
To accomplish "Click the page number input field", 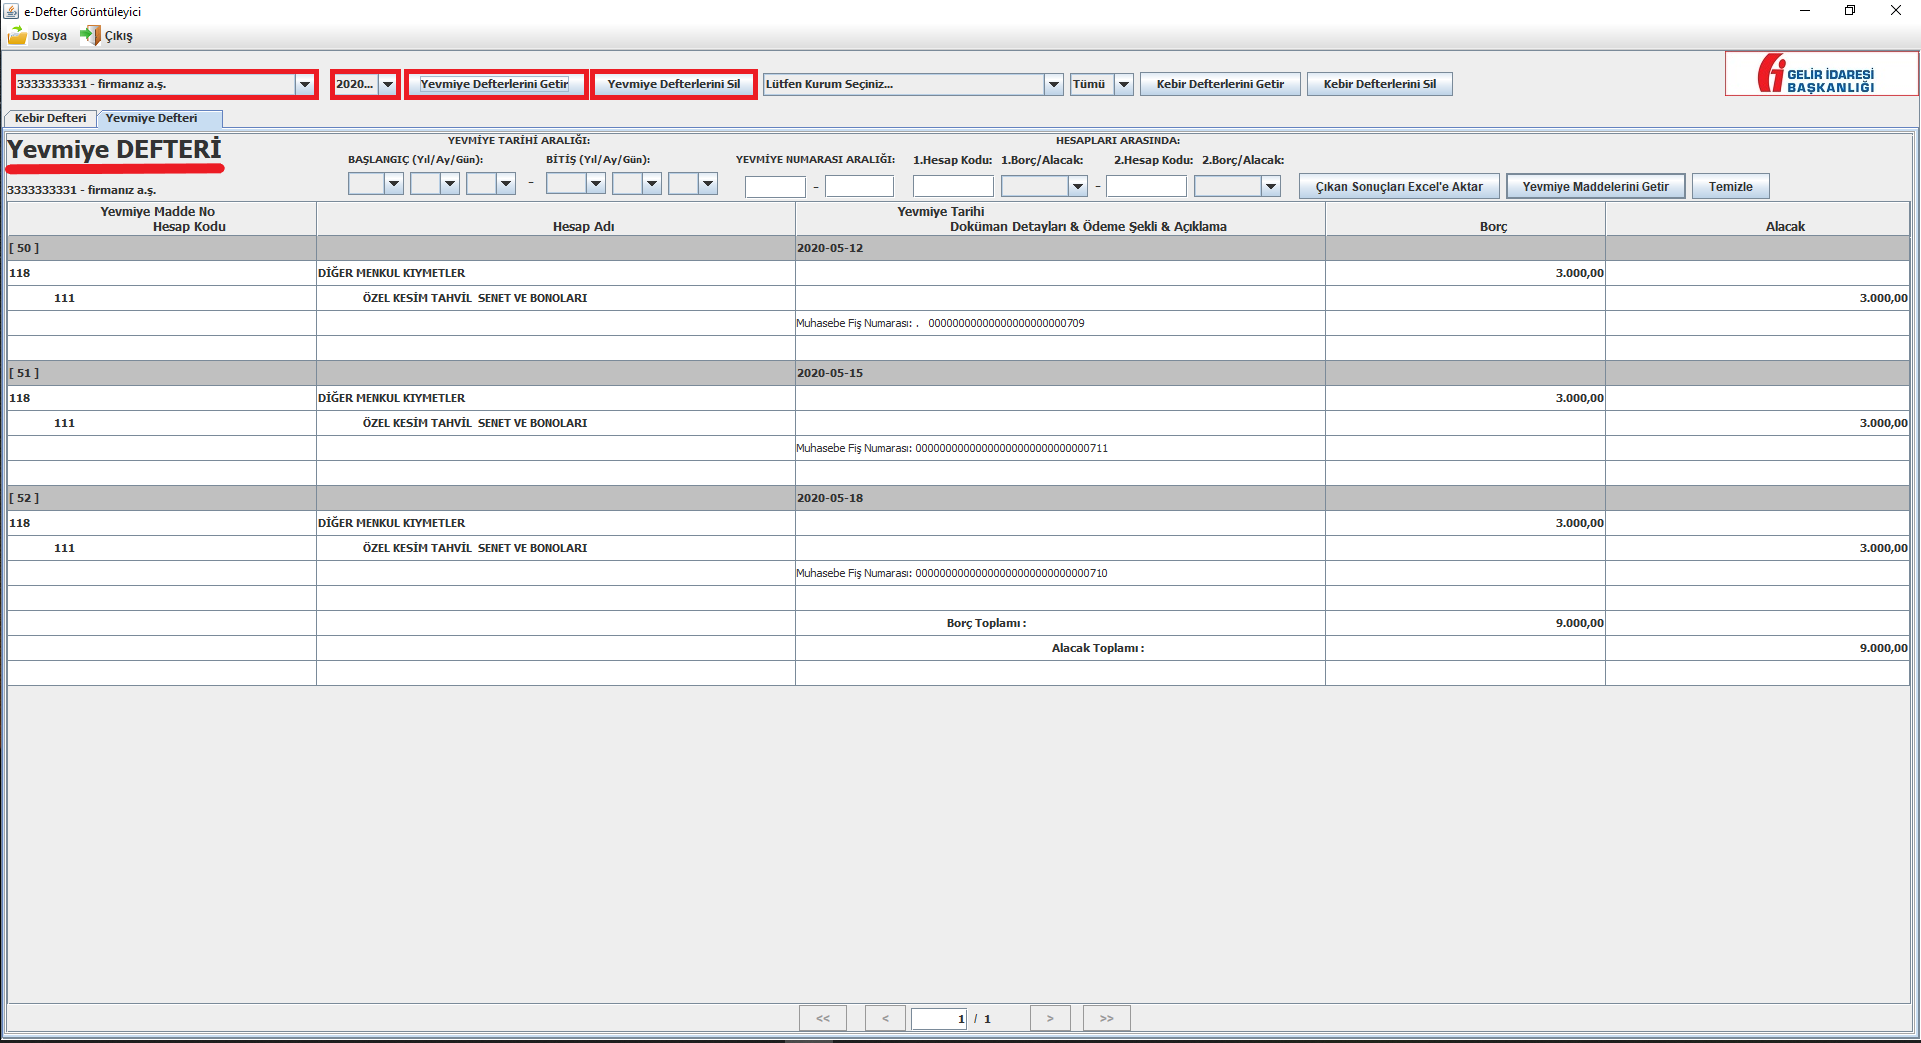I will tap(938, 1018).
